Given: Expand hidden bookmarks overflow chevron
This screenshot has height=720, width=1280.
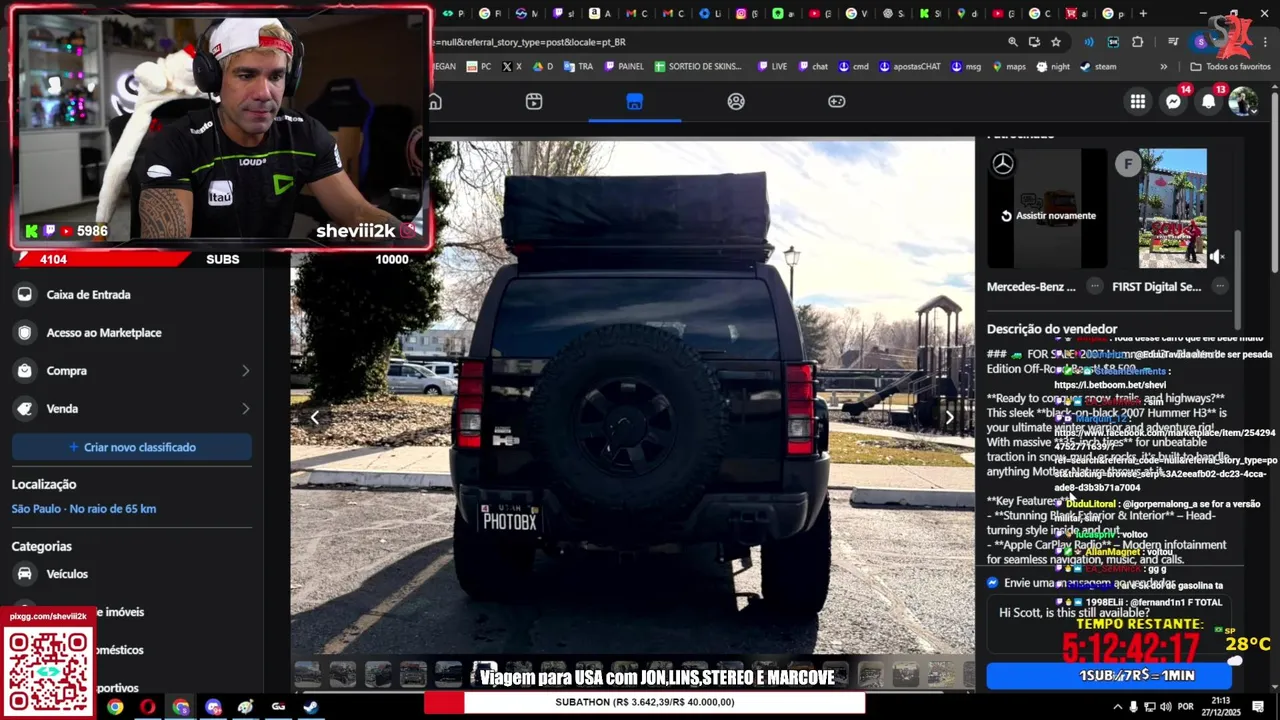Looking at the screenshot, I should click(x=1163, y=67).
